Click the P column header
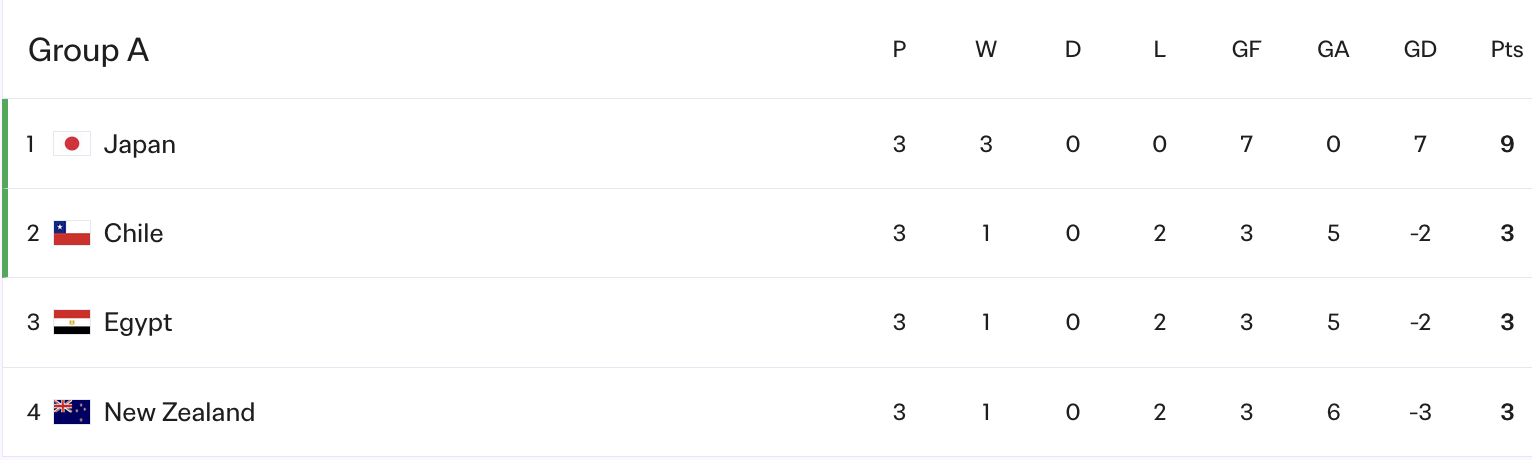 point(899,50)
